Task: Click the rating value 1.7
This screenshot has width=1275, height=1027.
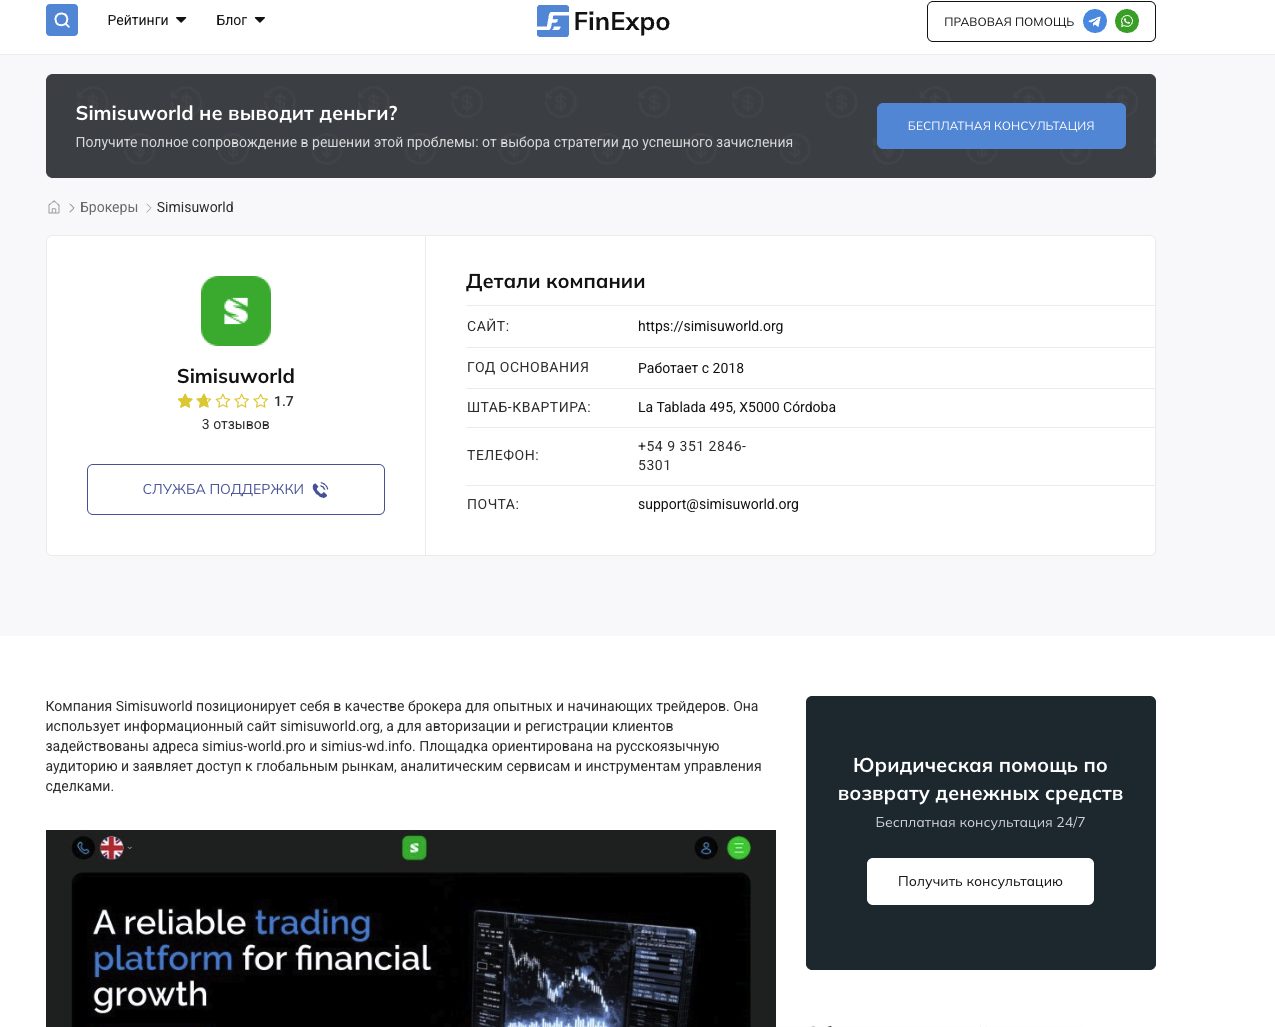Action: click(x=284, y=401)
